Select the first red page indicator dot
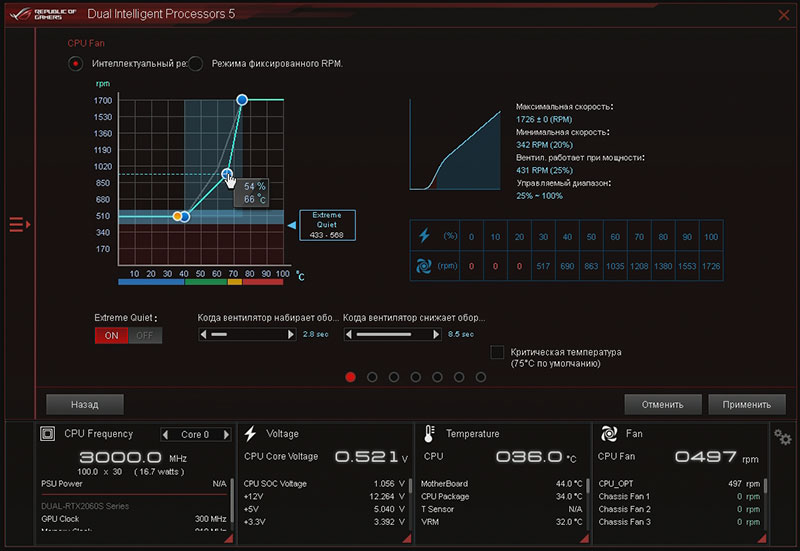Viewport: 800px width, 551px height. pos(351,377)
